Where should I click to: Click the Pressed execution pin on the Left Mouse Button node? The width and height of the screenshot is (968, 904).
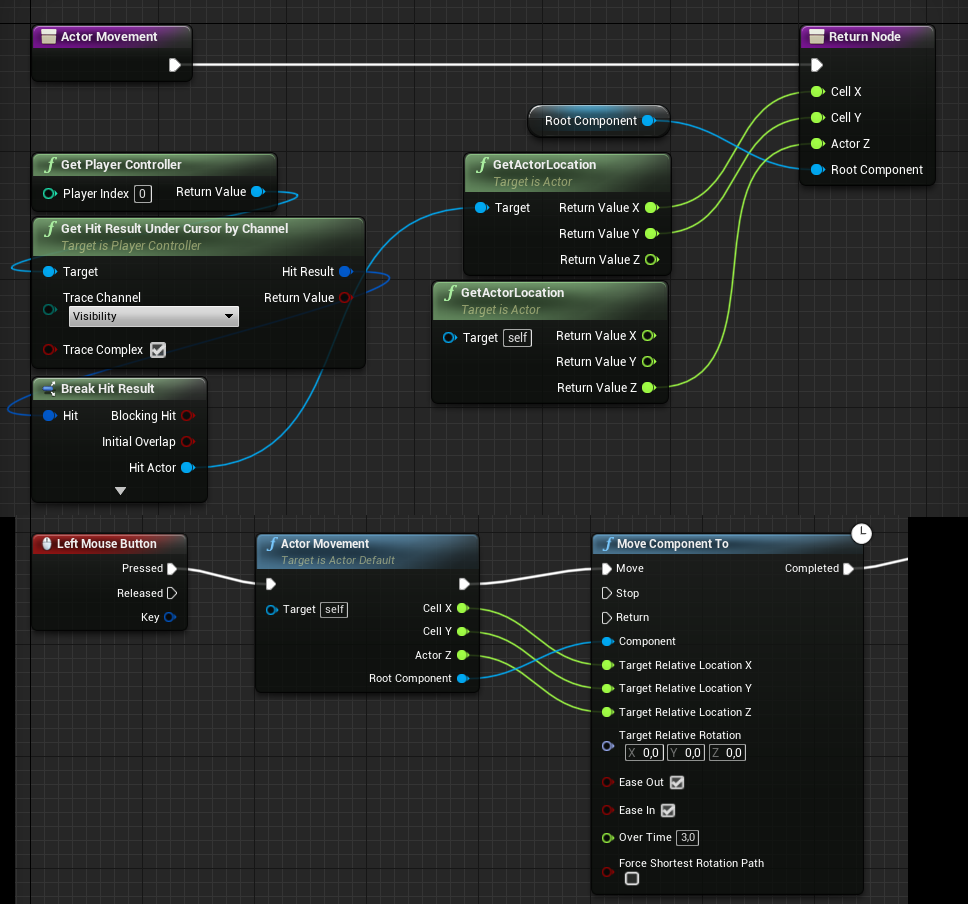click(x=172, y=568)
